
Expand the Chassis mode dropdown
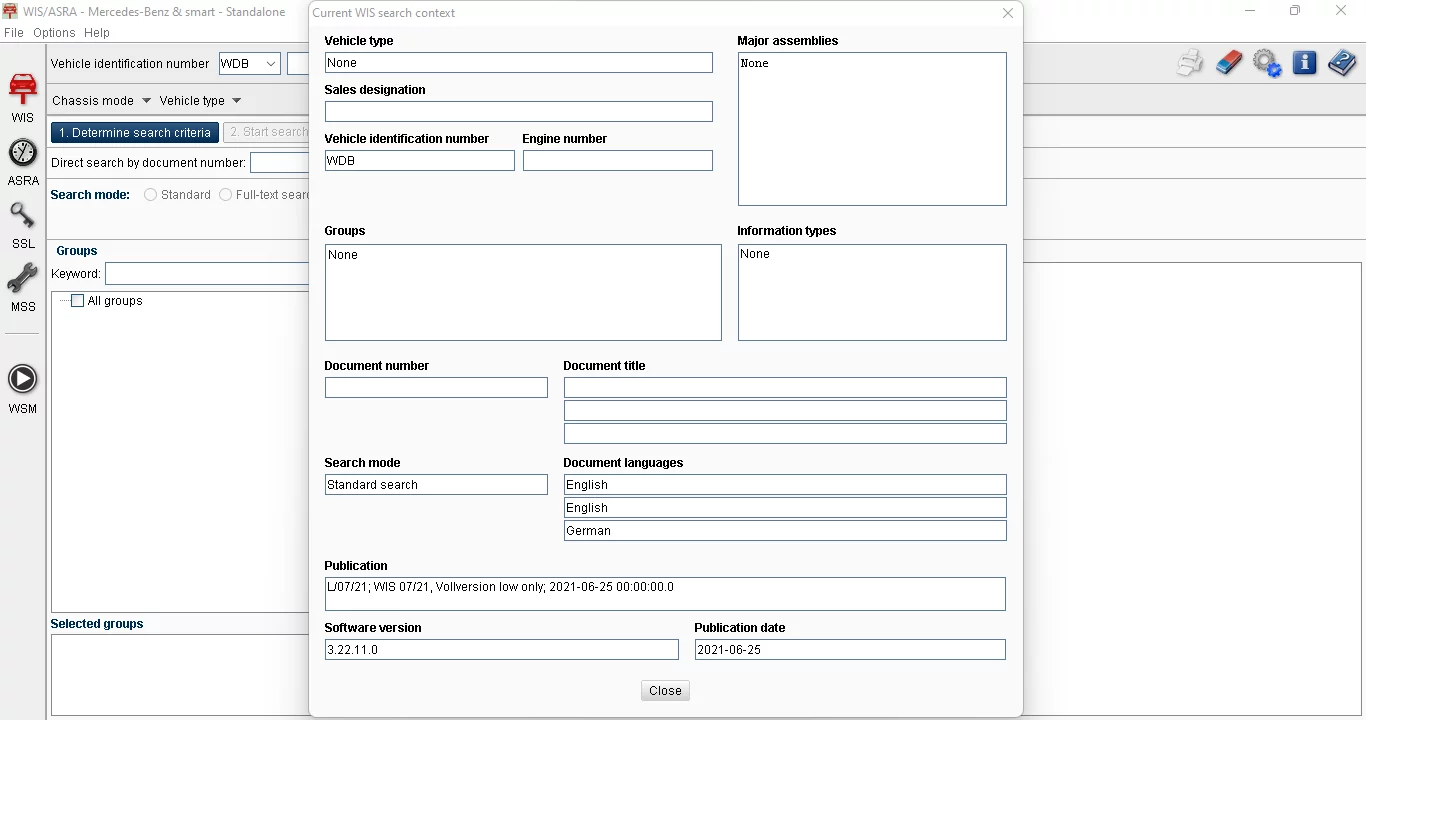click(x=101, y=101)
